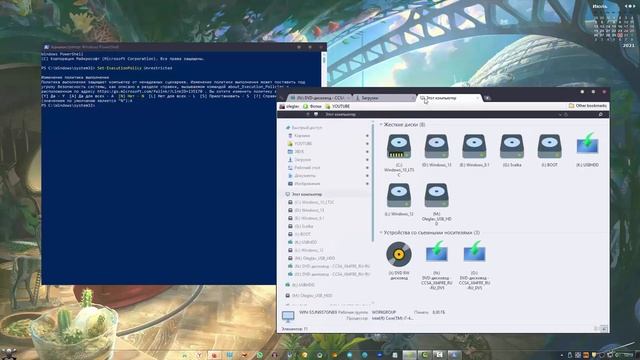Click the previous-month arrow on calendar widget
Viewport: 640px width, 360px height.
click(627, 6)
